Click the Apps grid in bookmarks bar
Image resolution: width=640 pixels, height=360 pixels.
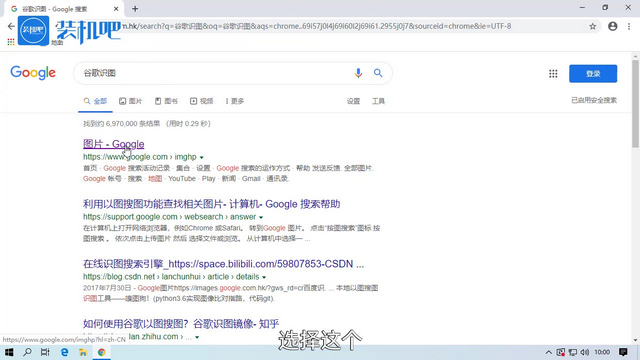click(11, 42)
